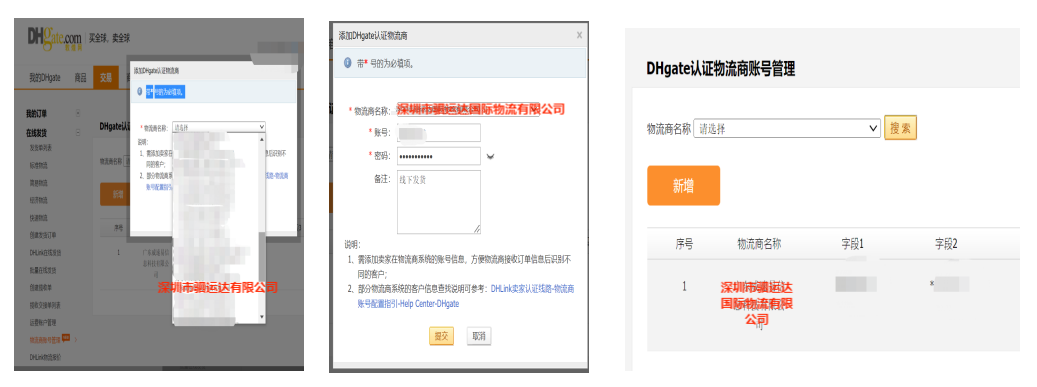Click the 提交 button
The height and width of the screenshot is (387, 1037).
click(442, 336)
